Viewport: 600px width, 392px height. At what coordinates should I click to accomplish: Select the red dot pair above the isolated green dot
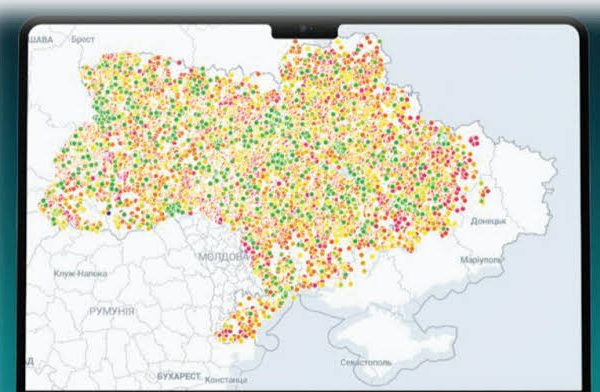coord(485,191)
